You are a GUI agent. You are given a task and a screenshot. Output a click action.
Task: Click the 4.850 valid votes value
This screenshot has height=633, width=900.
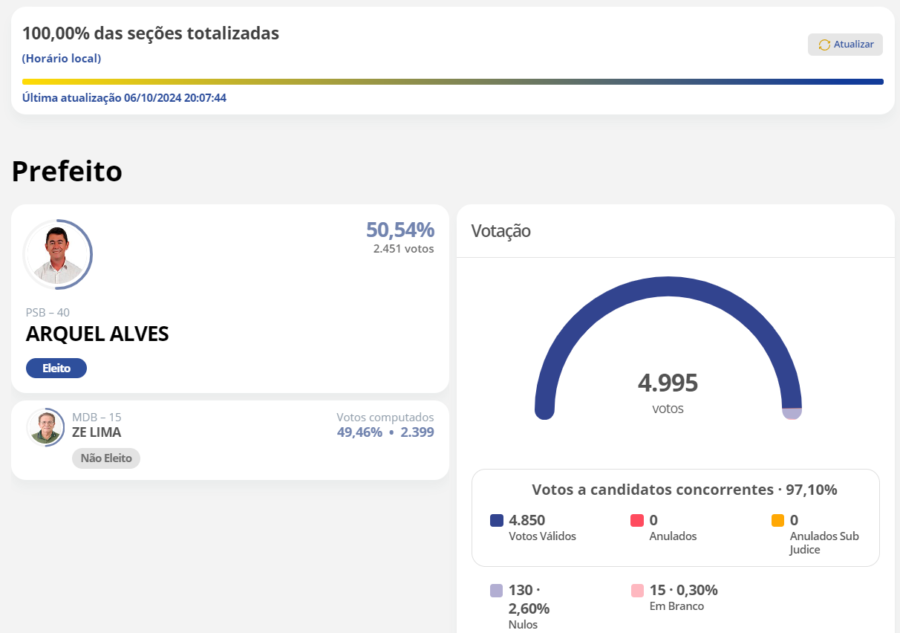(527, 520)
